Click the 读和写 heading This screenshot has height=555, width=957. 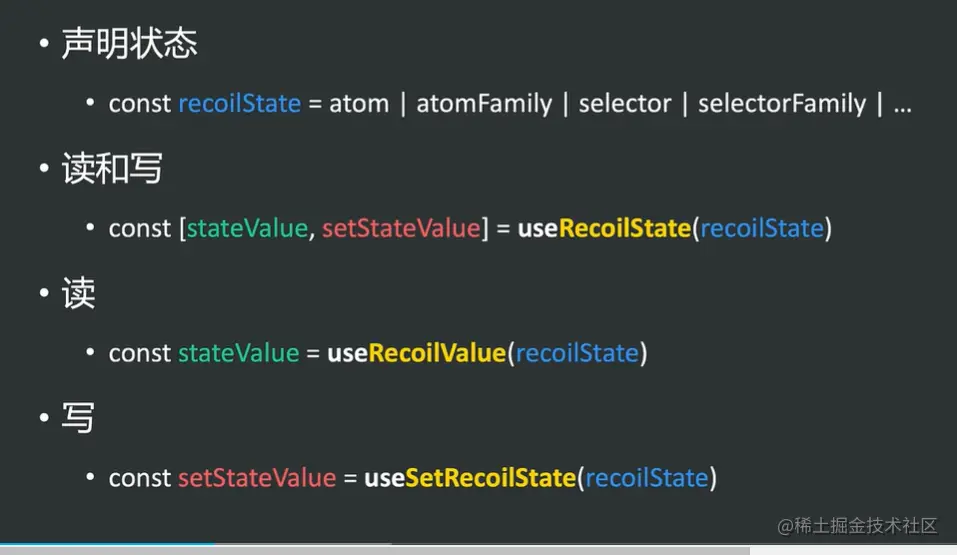[112, 169]
